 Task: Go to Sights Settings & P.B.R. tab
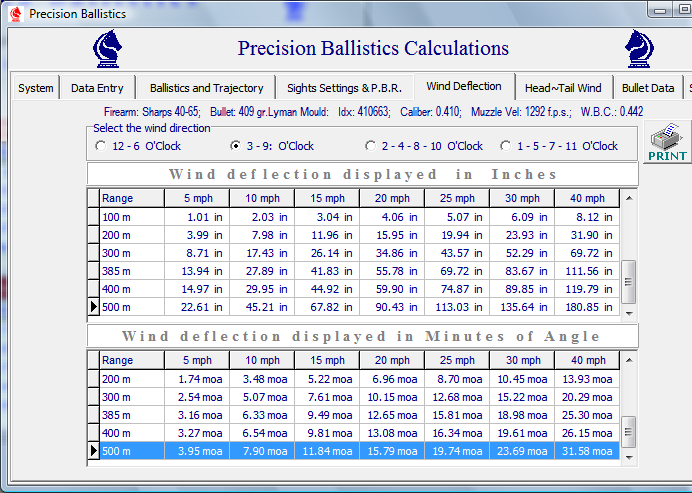click(x=343, y=88)
